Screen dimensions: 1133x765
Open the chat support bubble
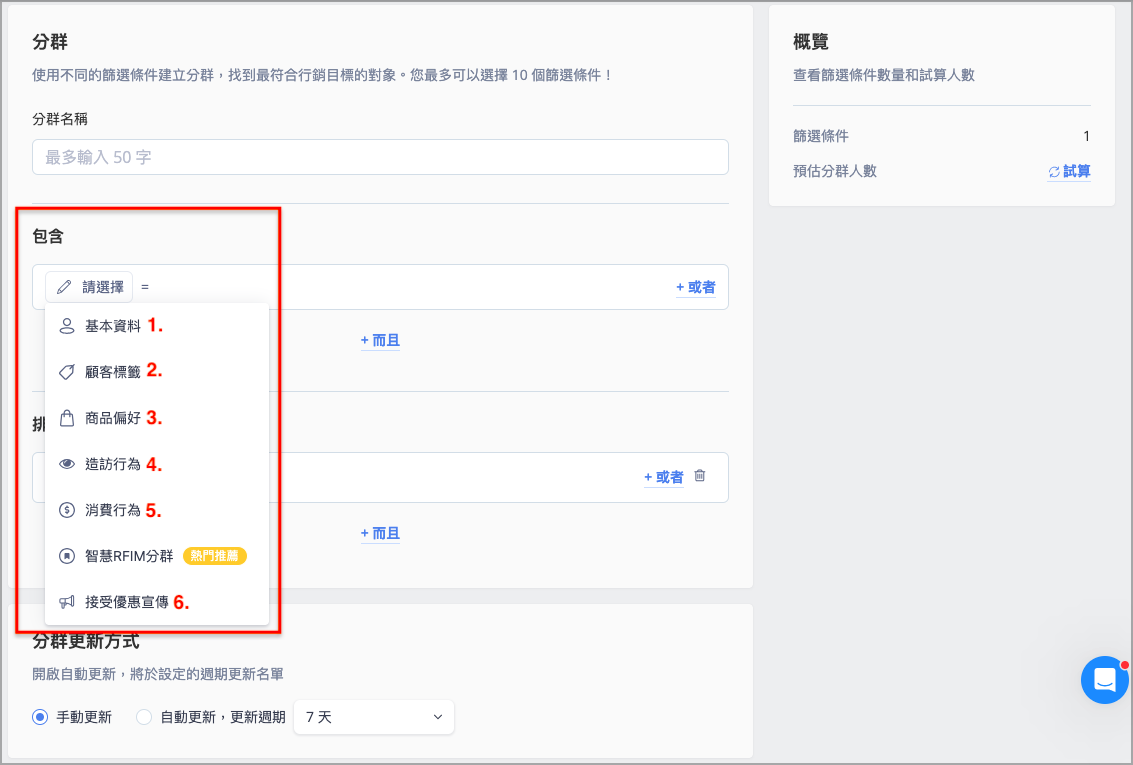(1105, 680)
